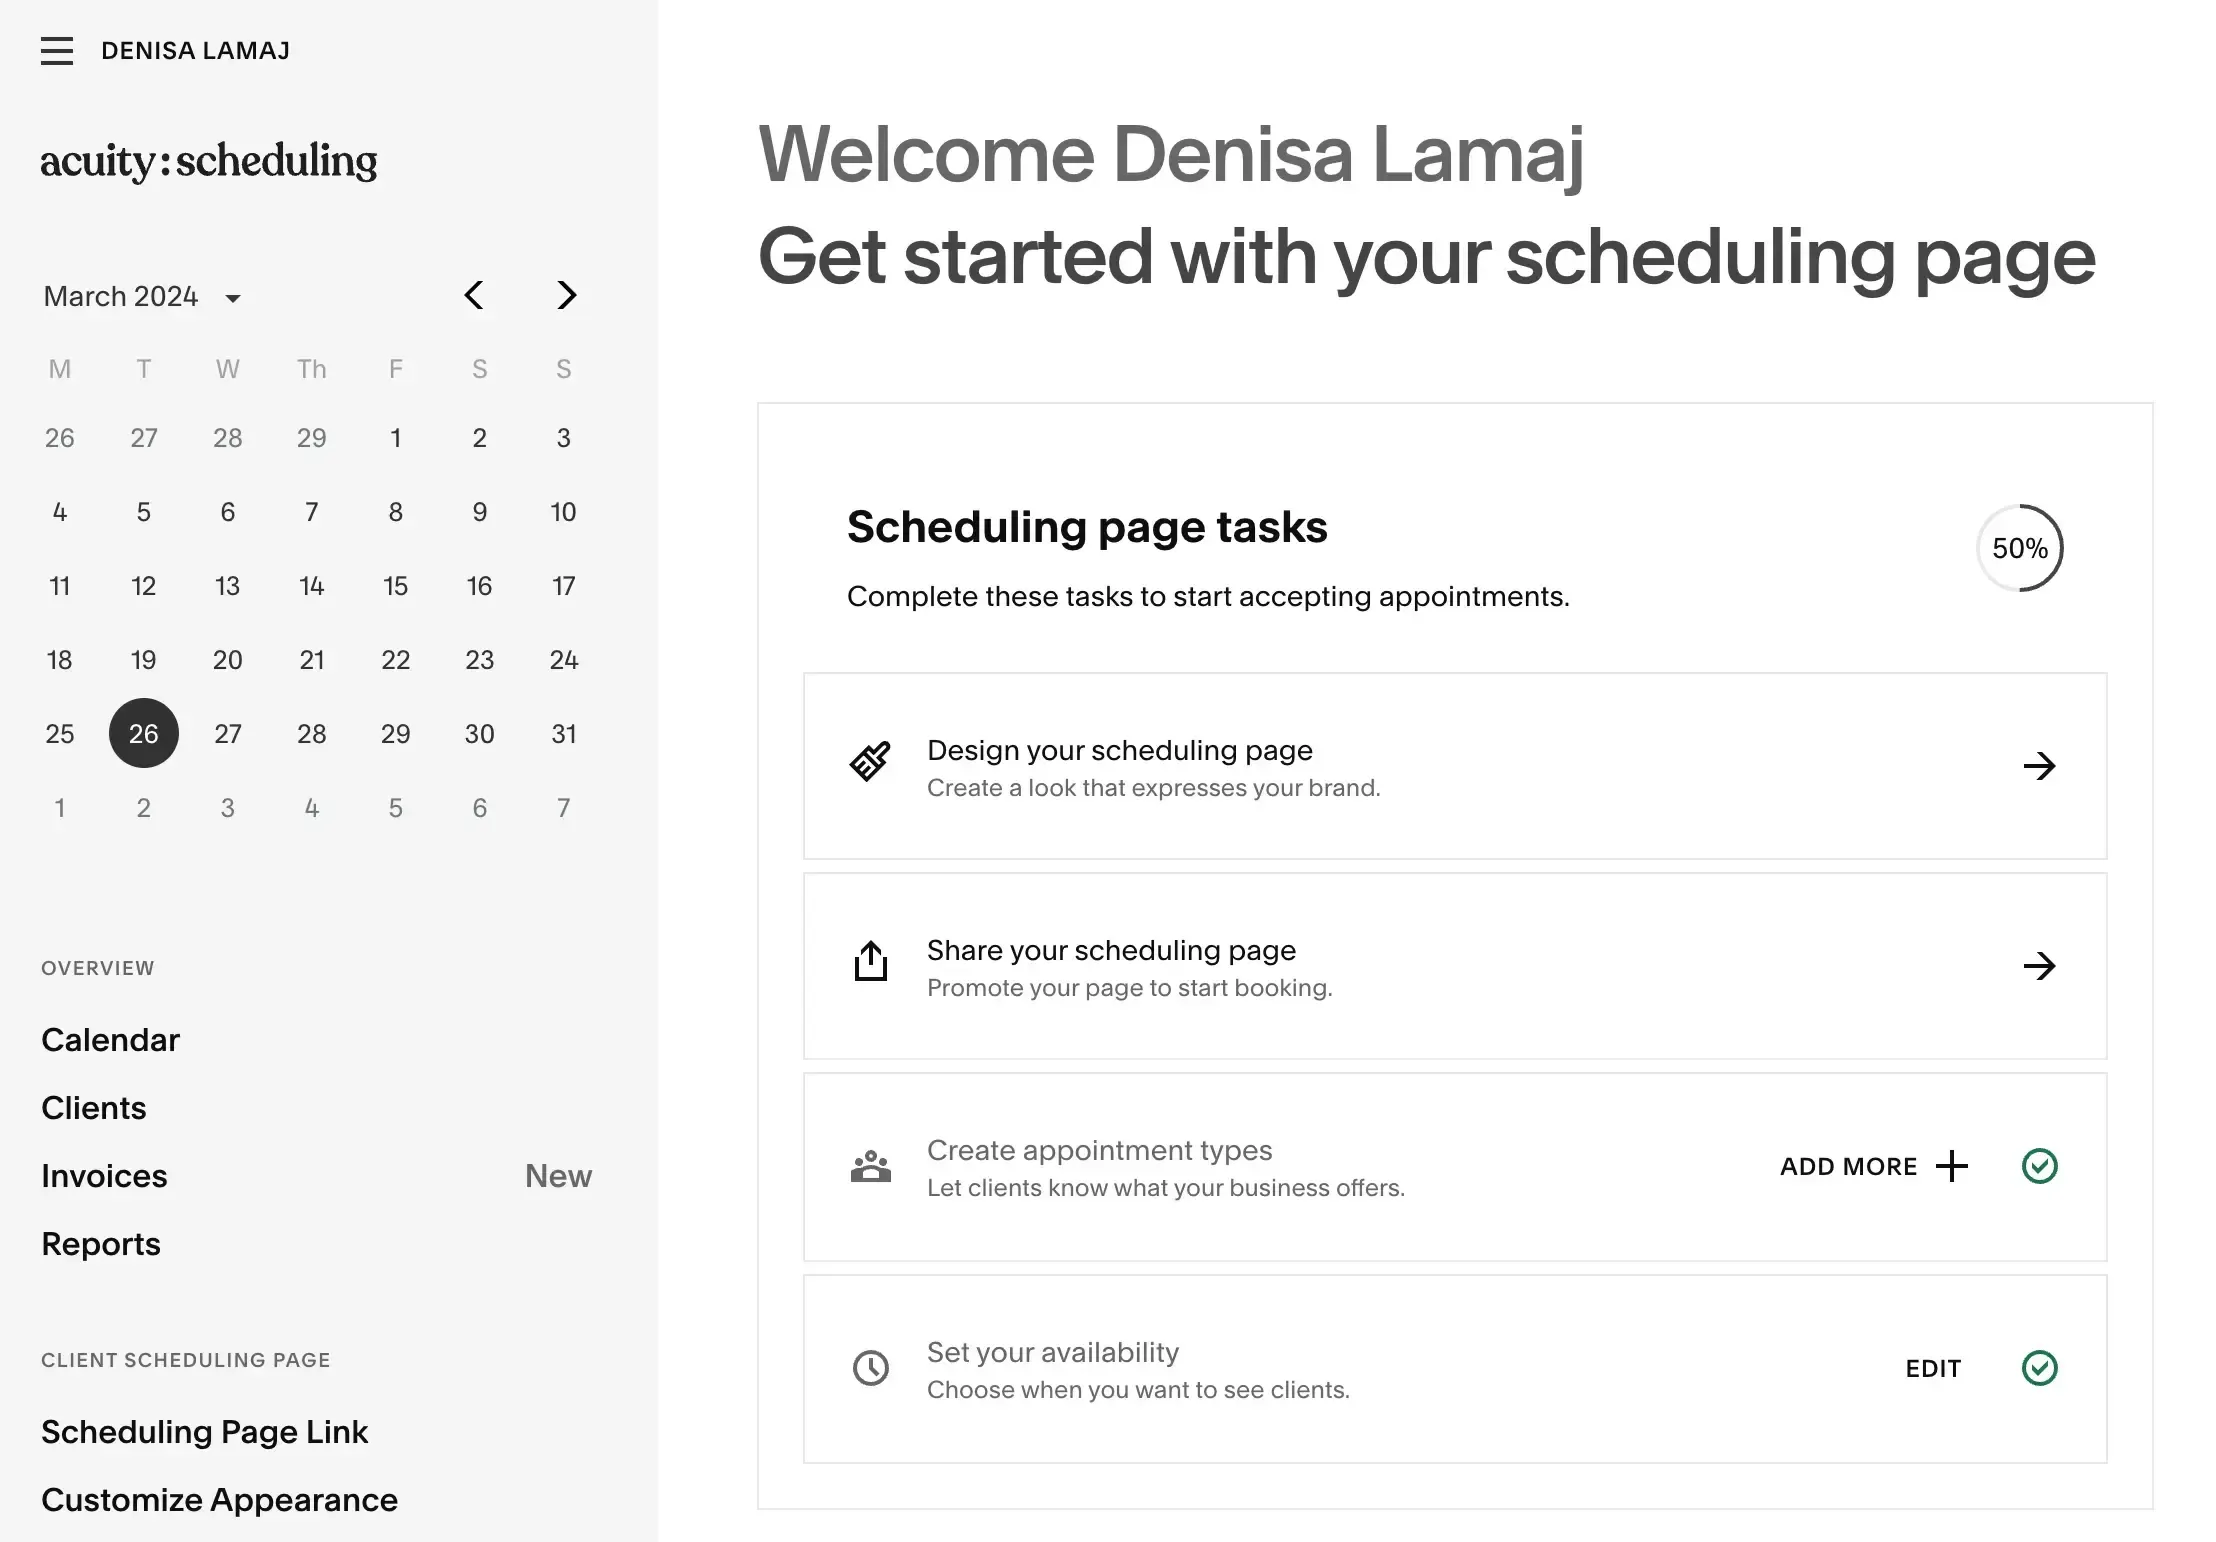Viewport: 2216px width, 1542px height.
Task: Select March 26 on the mini calendar
Action: pyautogui.click(x=143, y=733)
